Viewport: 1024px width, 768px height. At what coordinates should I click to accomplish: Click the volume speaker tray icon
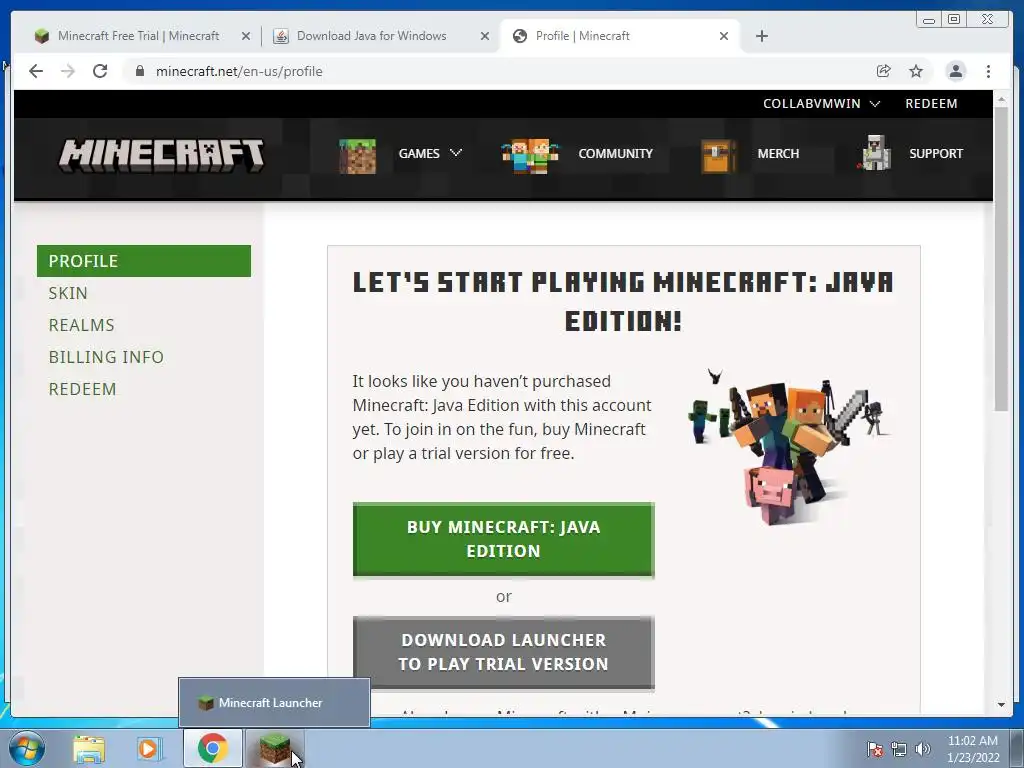pyautogui.click(x=923, y=749)
